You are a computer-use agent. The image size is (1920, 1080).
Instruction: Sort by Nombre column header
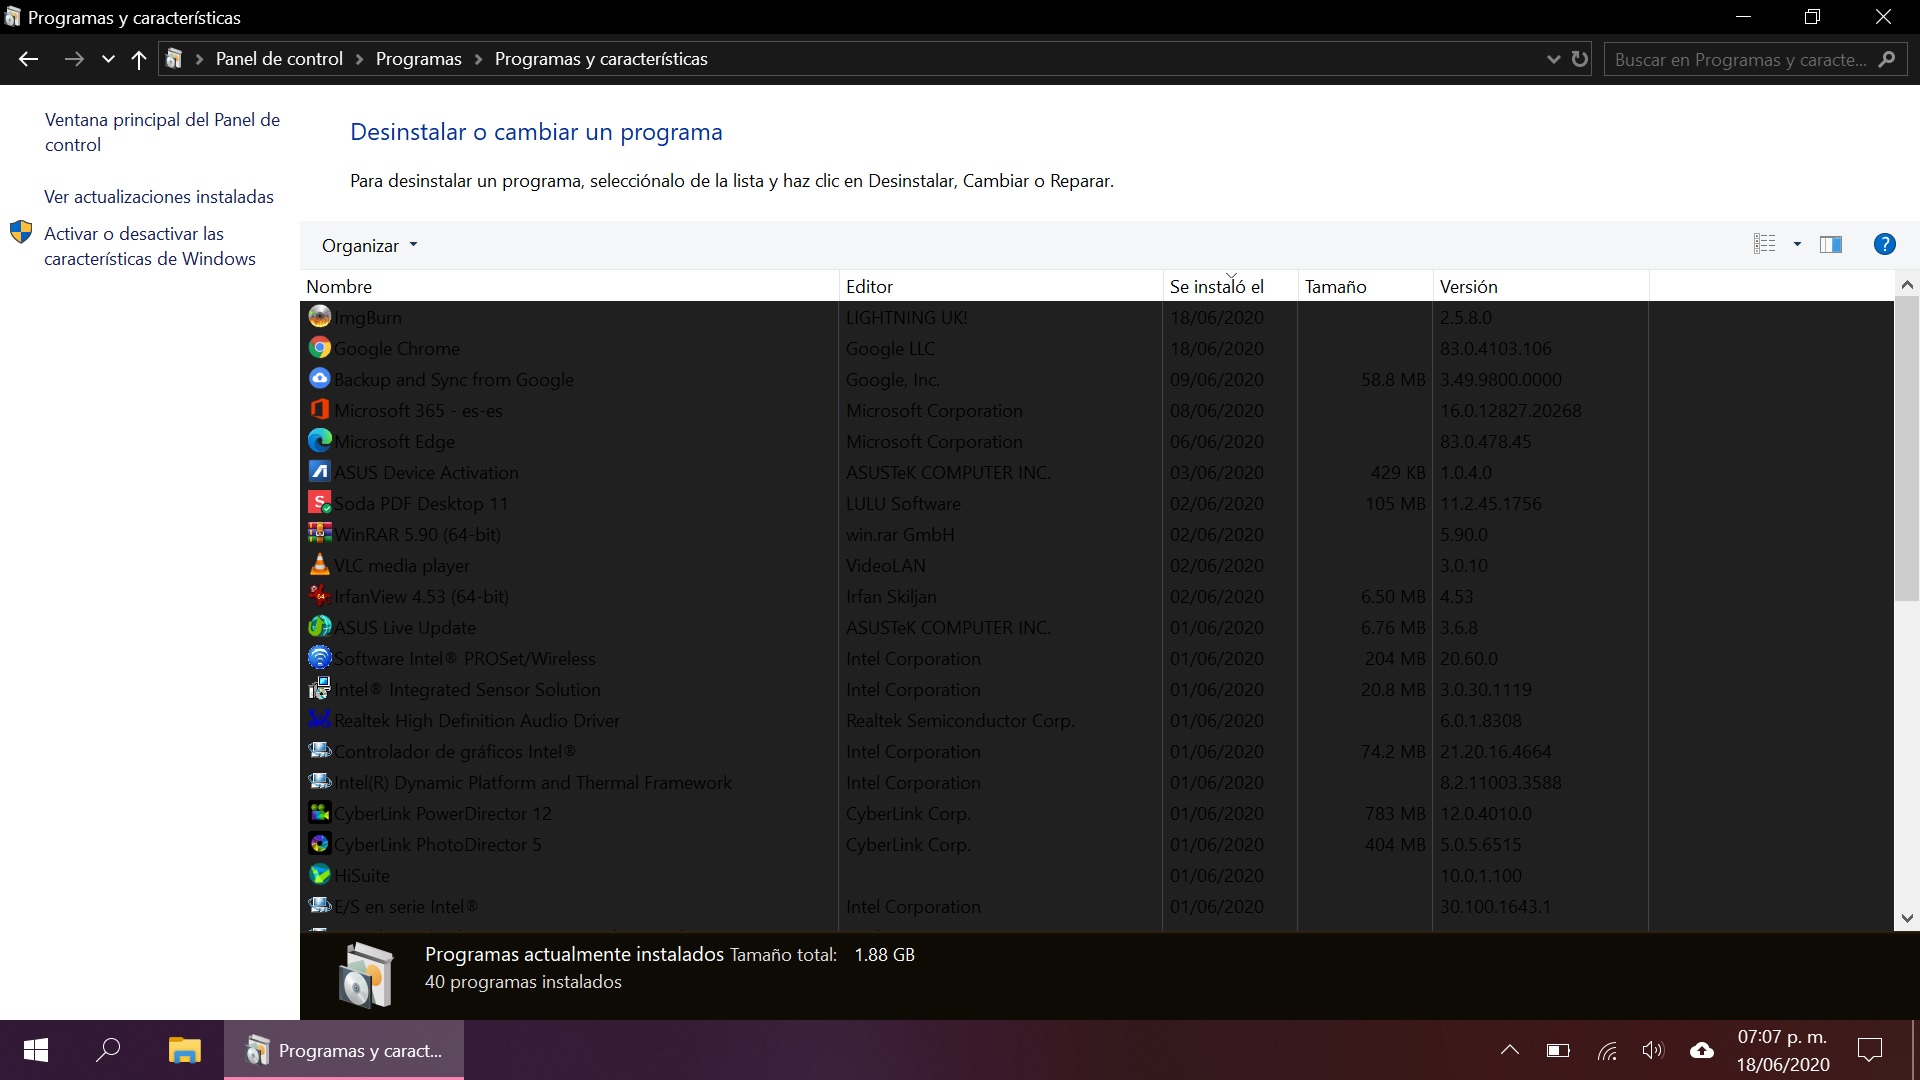click(569, 286)
